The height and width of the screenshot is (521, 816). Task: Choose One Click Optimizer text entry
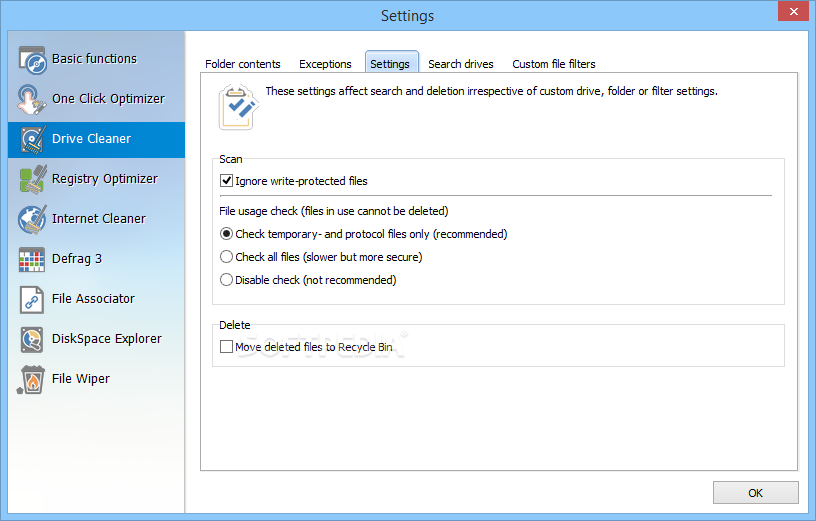108,99
